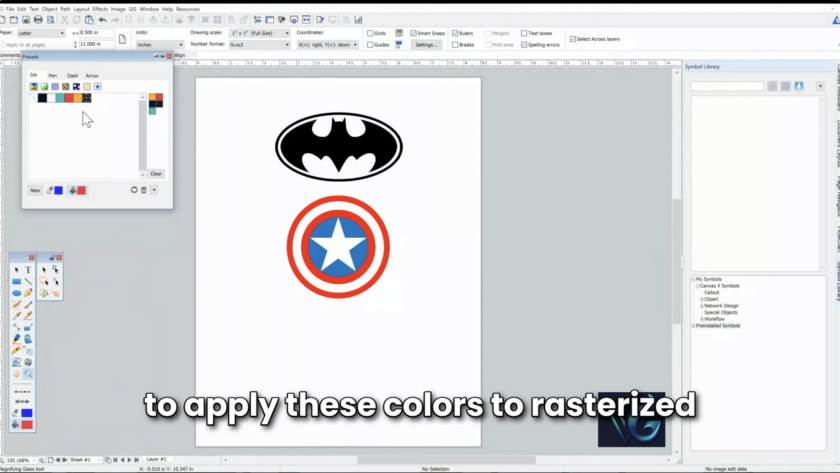Select the Text tool in the toolbox
Screen dimensions: 840x473
[x=28, y=270]
